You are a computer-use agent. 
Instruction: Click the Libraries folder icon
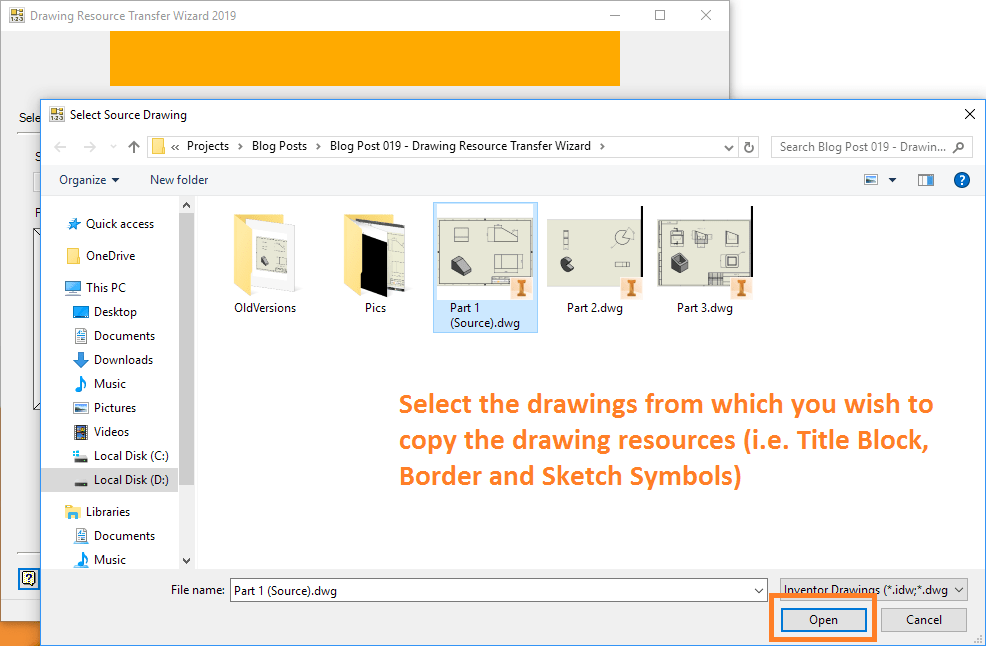(73, 512)
